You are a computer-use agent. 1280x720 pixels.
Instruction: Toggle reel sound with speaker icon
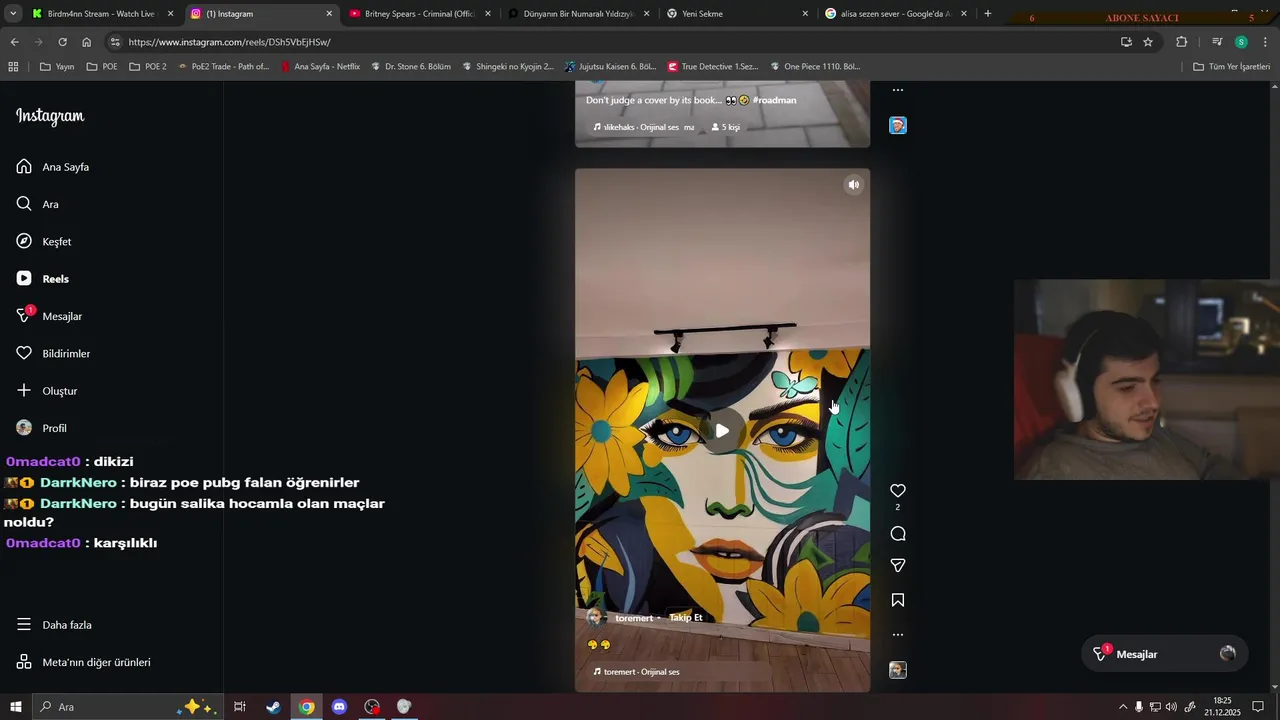[x=853, y=185]
